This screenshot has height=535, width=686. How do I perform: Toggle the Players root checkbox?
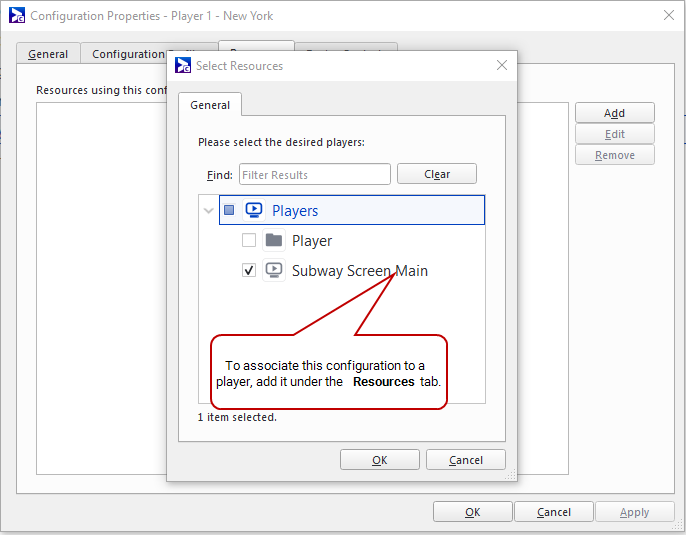pos(229,210)
